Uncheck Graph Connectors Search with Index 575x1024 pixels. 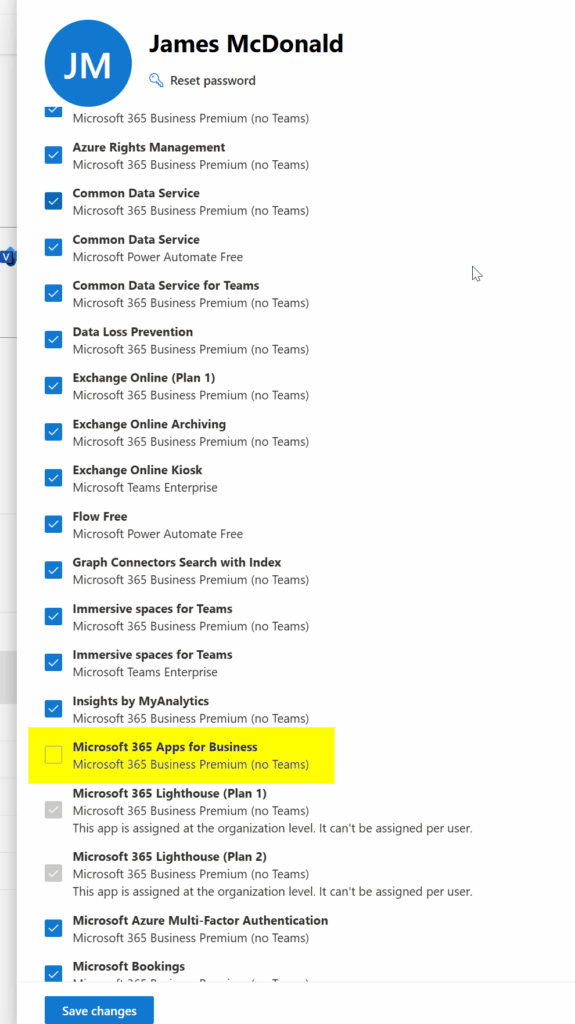[x=54, y=570]
